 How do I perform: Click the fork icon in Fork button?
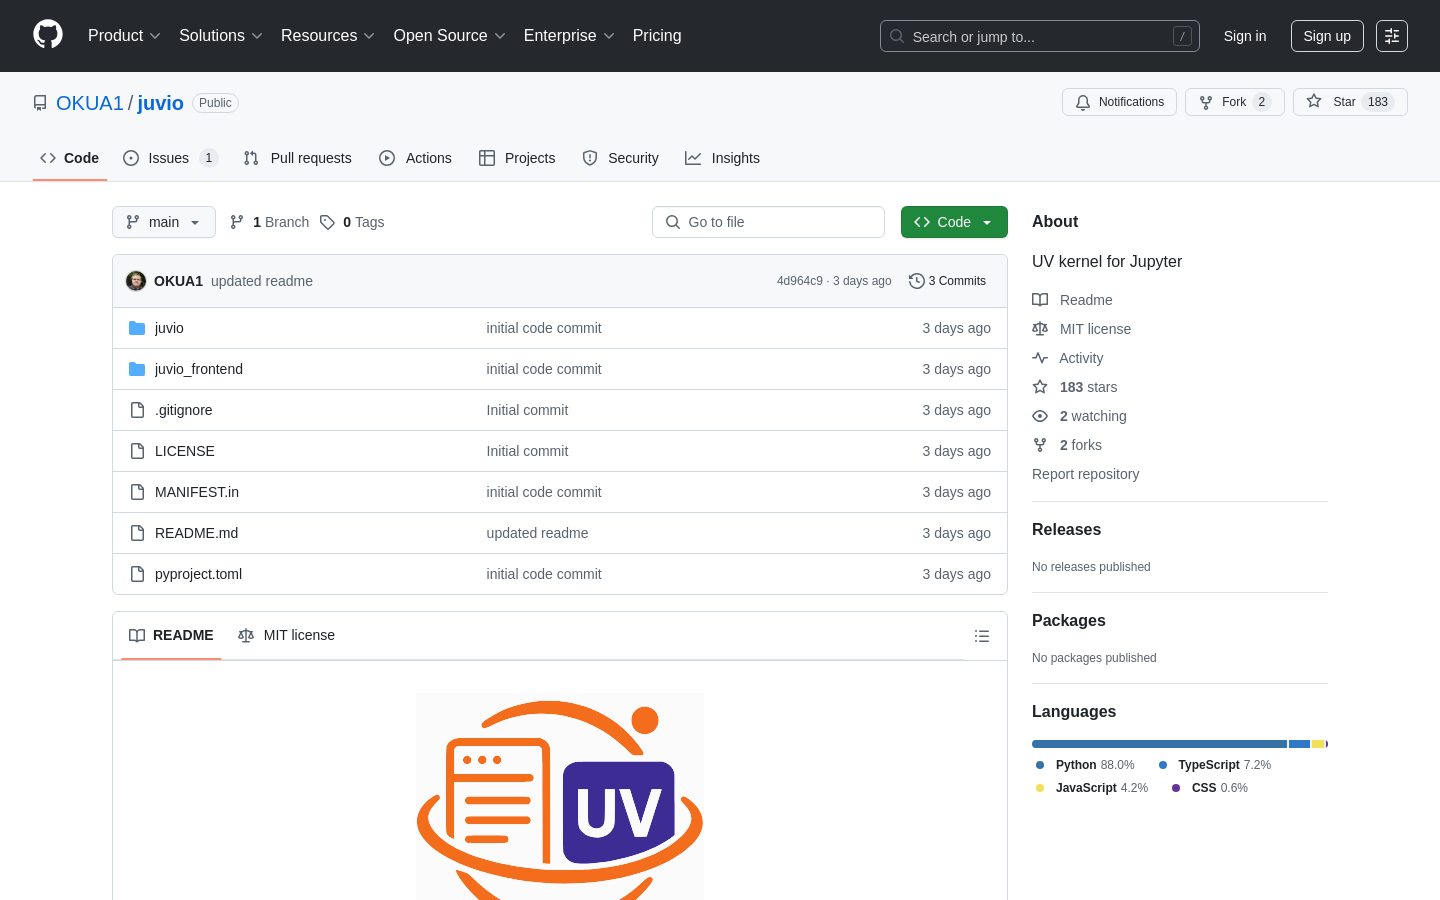(x=1206, y=102)
